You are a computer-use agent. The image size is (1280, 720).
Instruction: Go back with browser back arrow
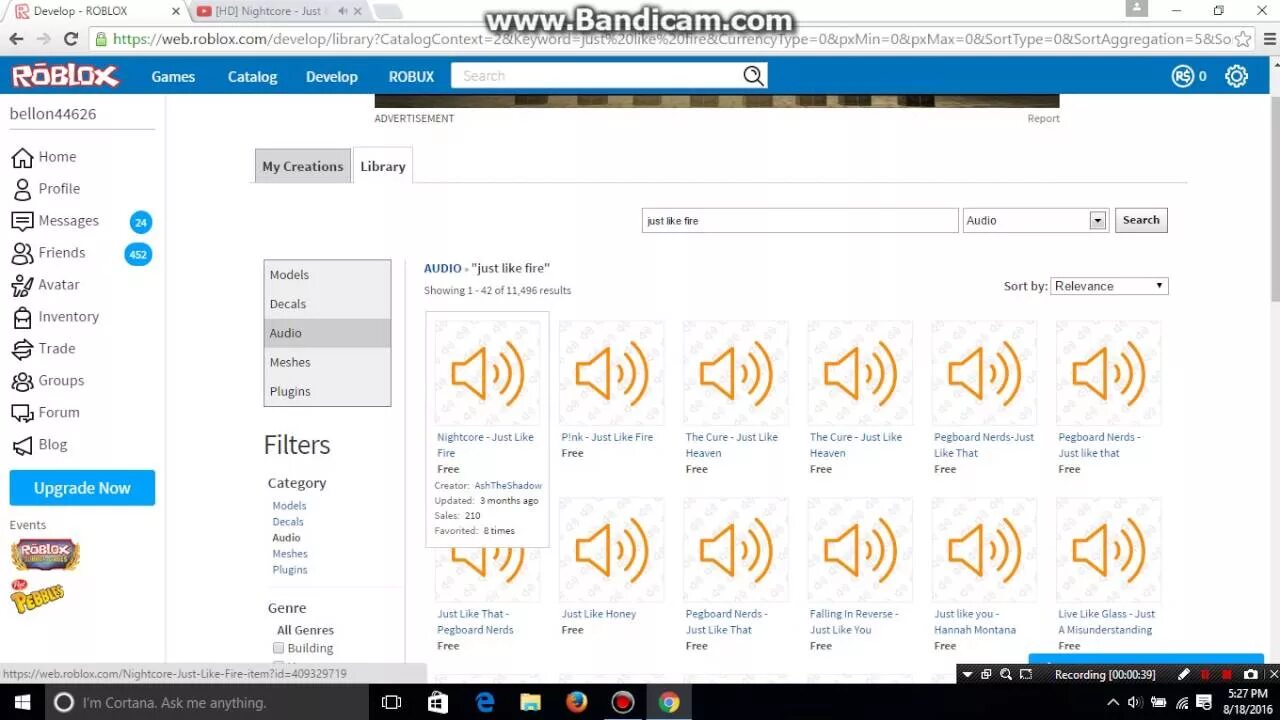point(16,39)
